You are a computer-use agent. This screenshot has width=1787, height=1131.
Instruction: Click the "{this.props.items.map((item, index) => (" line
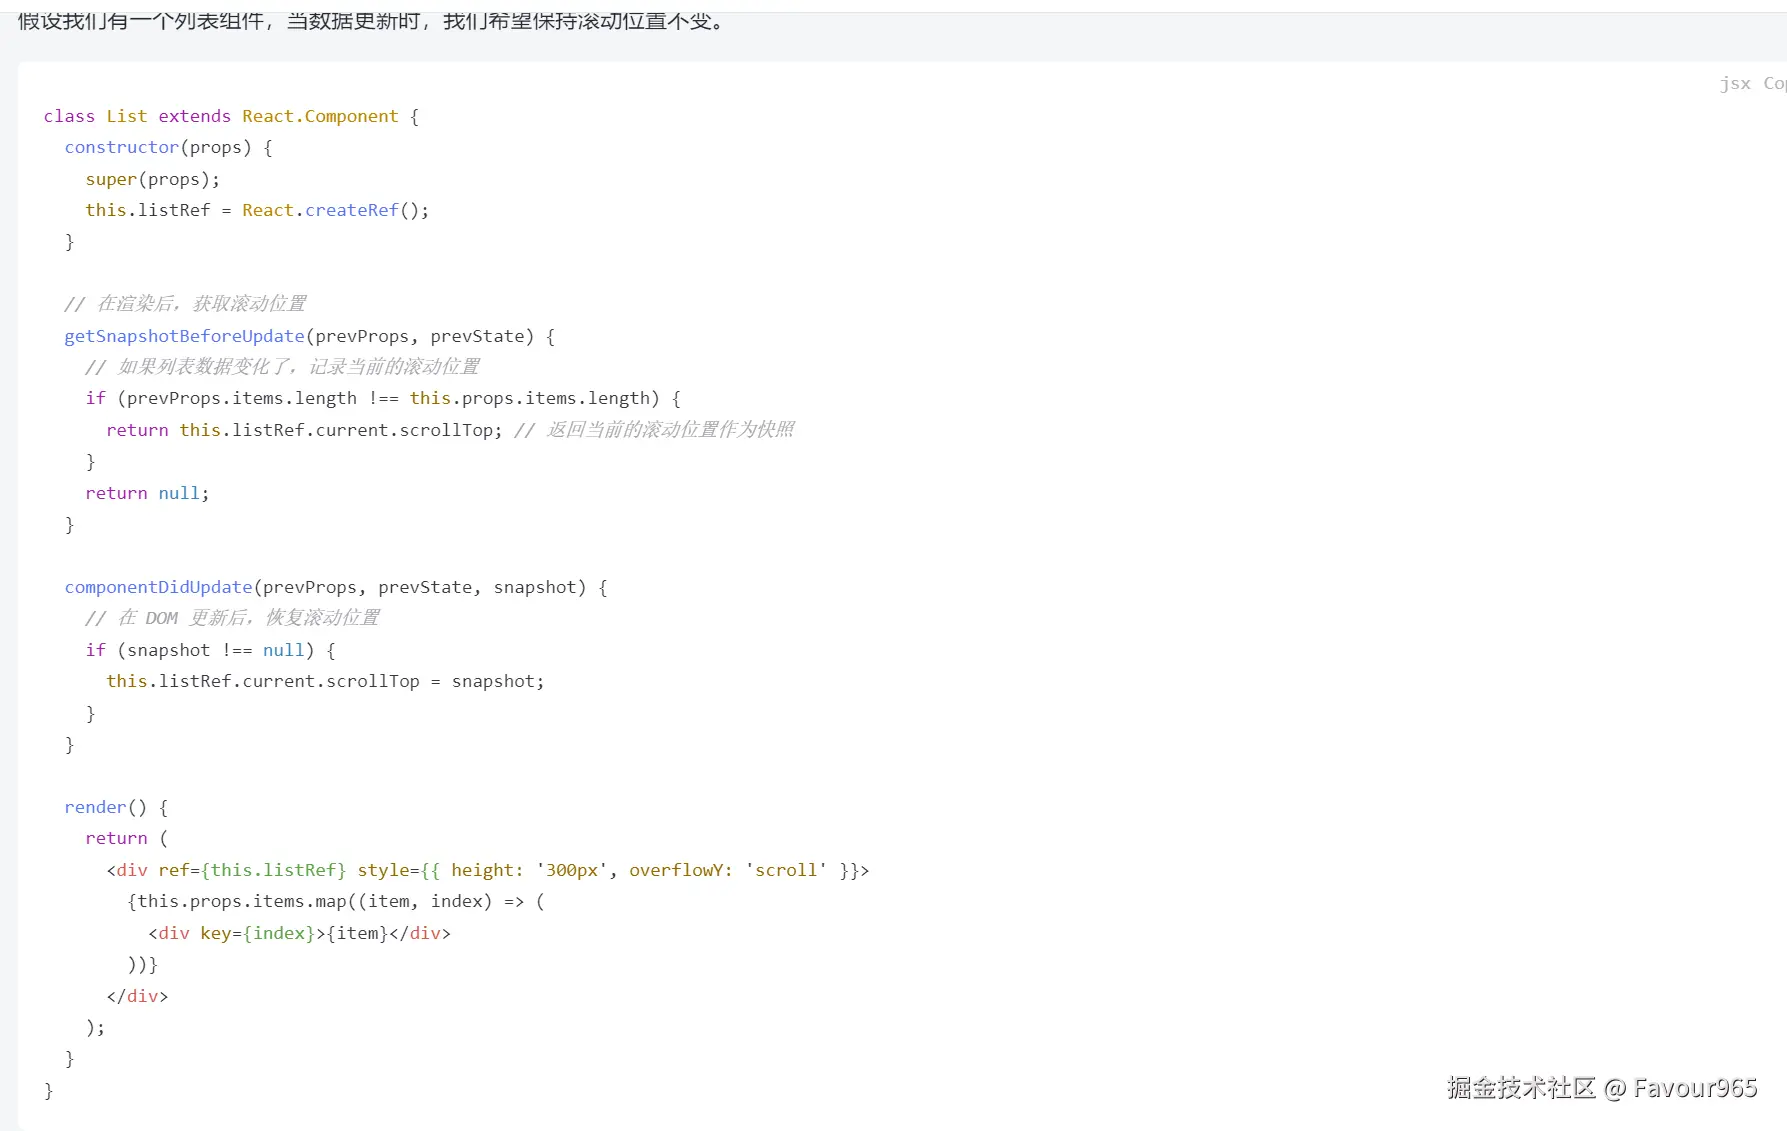(336, 901)
